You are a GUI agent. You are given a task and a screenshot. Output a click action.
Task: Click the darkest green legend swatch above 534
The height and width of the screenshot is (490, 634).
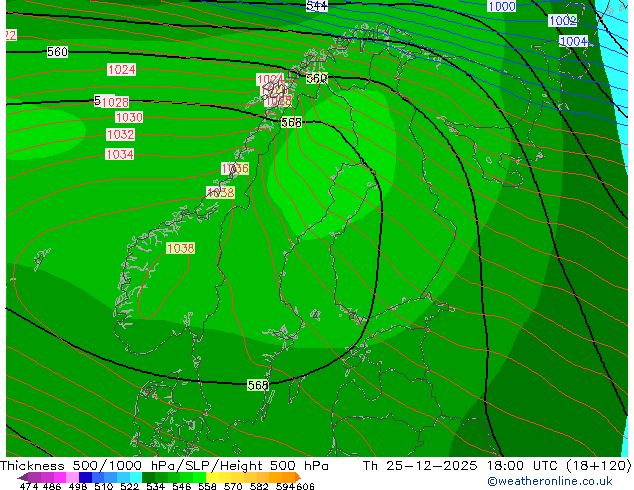click(148, 477)
